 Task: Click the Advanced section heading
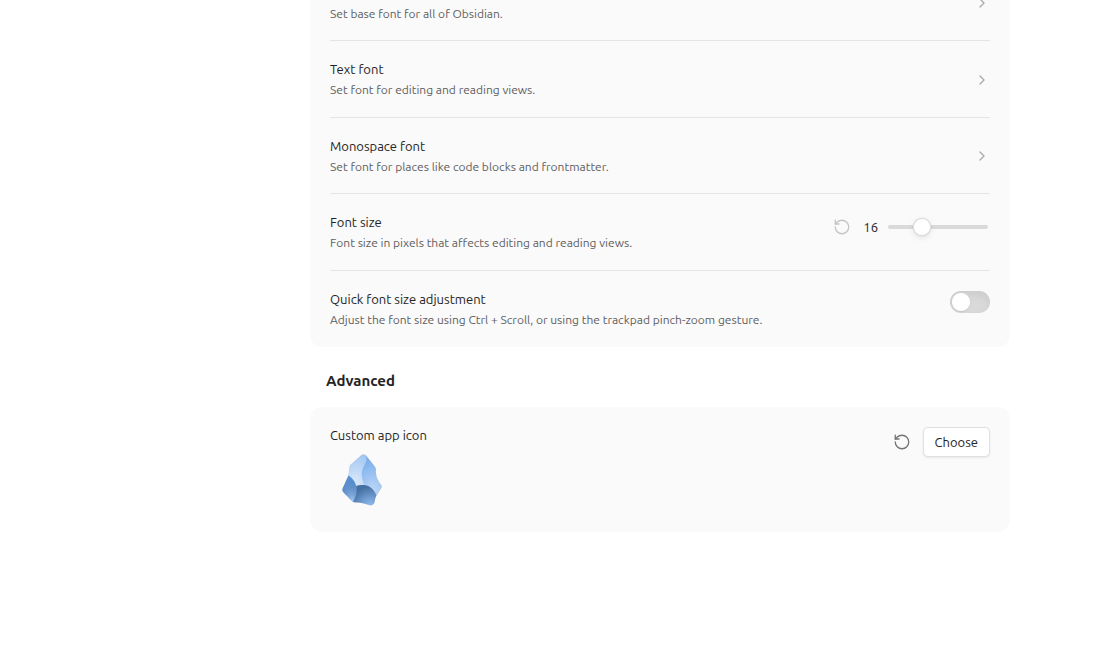coord(360,381)
